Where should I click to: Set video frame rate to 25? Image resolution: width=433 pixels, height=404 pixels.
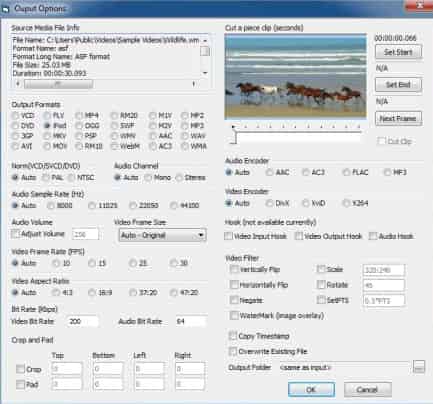[x=133, y=263]
